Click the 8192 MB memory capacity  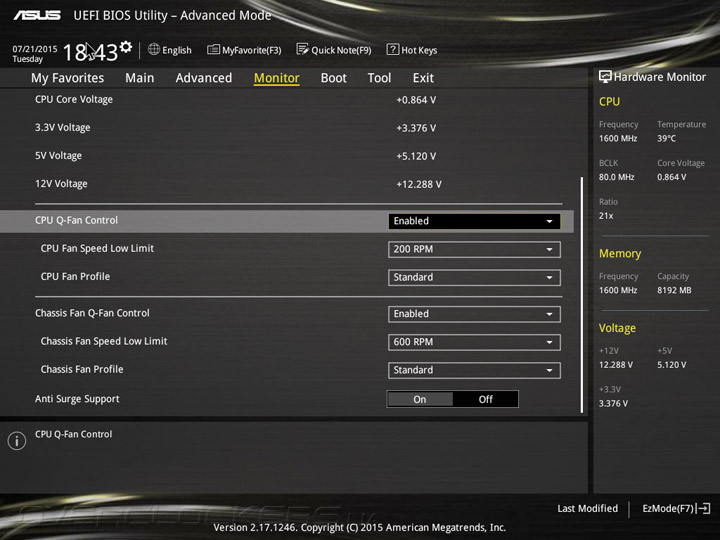[x=674, y=290]
